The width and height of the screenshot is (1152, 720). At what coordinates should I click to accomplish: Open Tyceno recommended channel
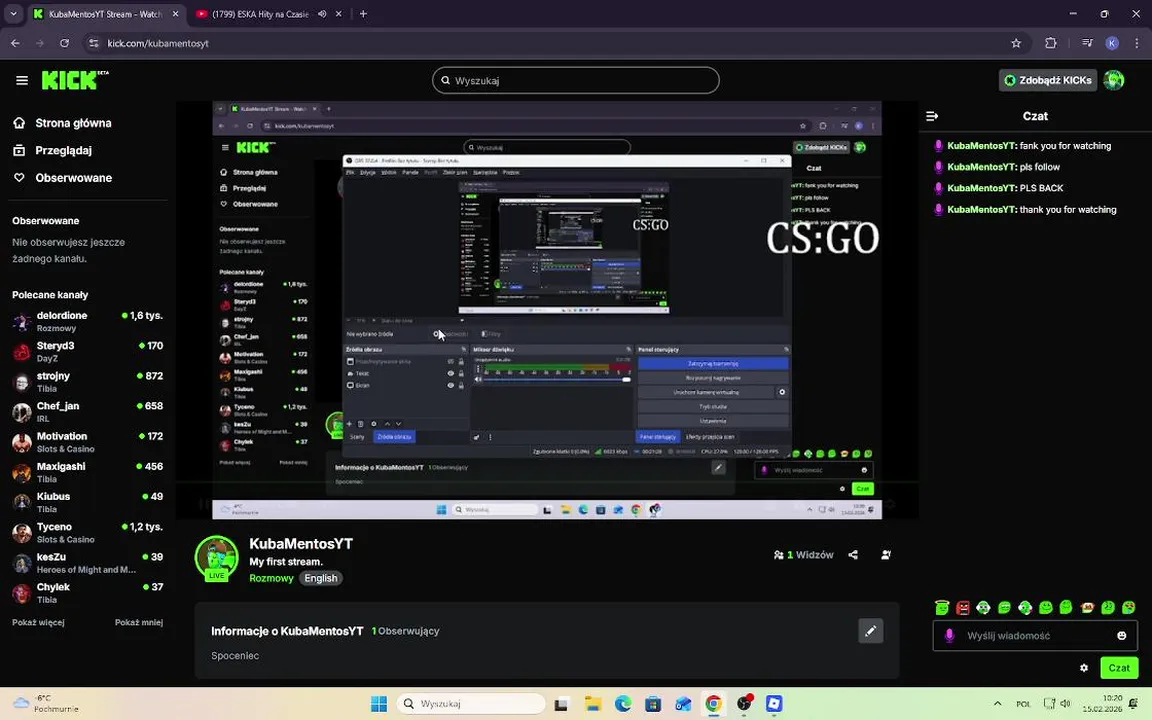coord(87,533)
